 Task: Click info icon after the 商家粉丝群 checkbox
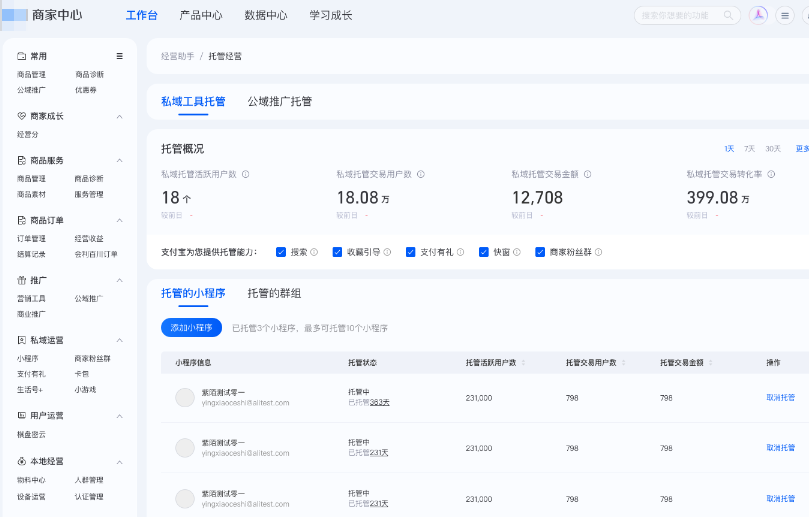(x=598, y=252)
